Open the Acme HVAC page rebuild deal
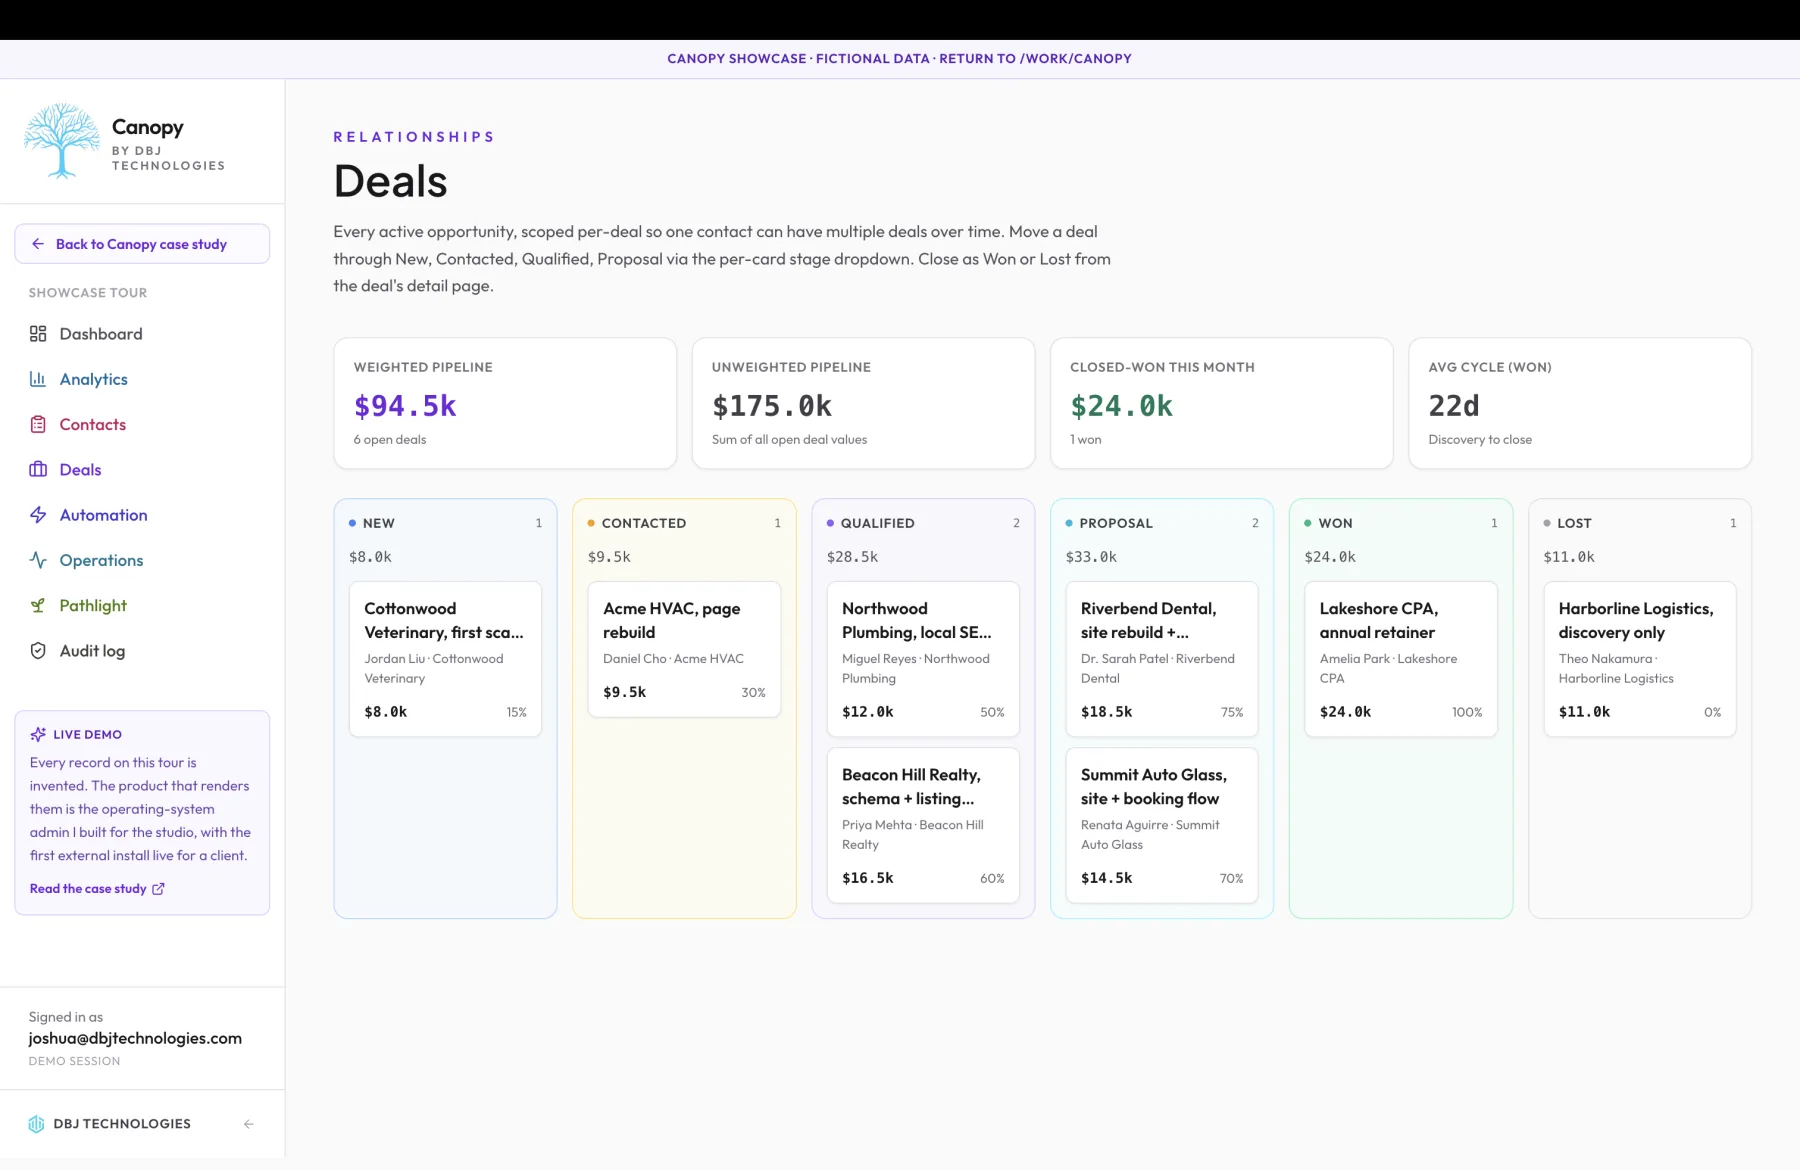Image resolution: width=1800 pixels, height=1170 pixels. coord(684,649)
